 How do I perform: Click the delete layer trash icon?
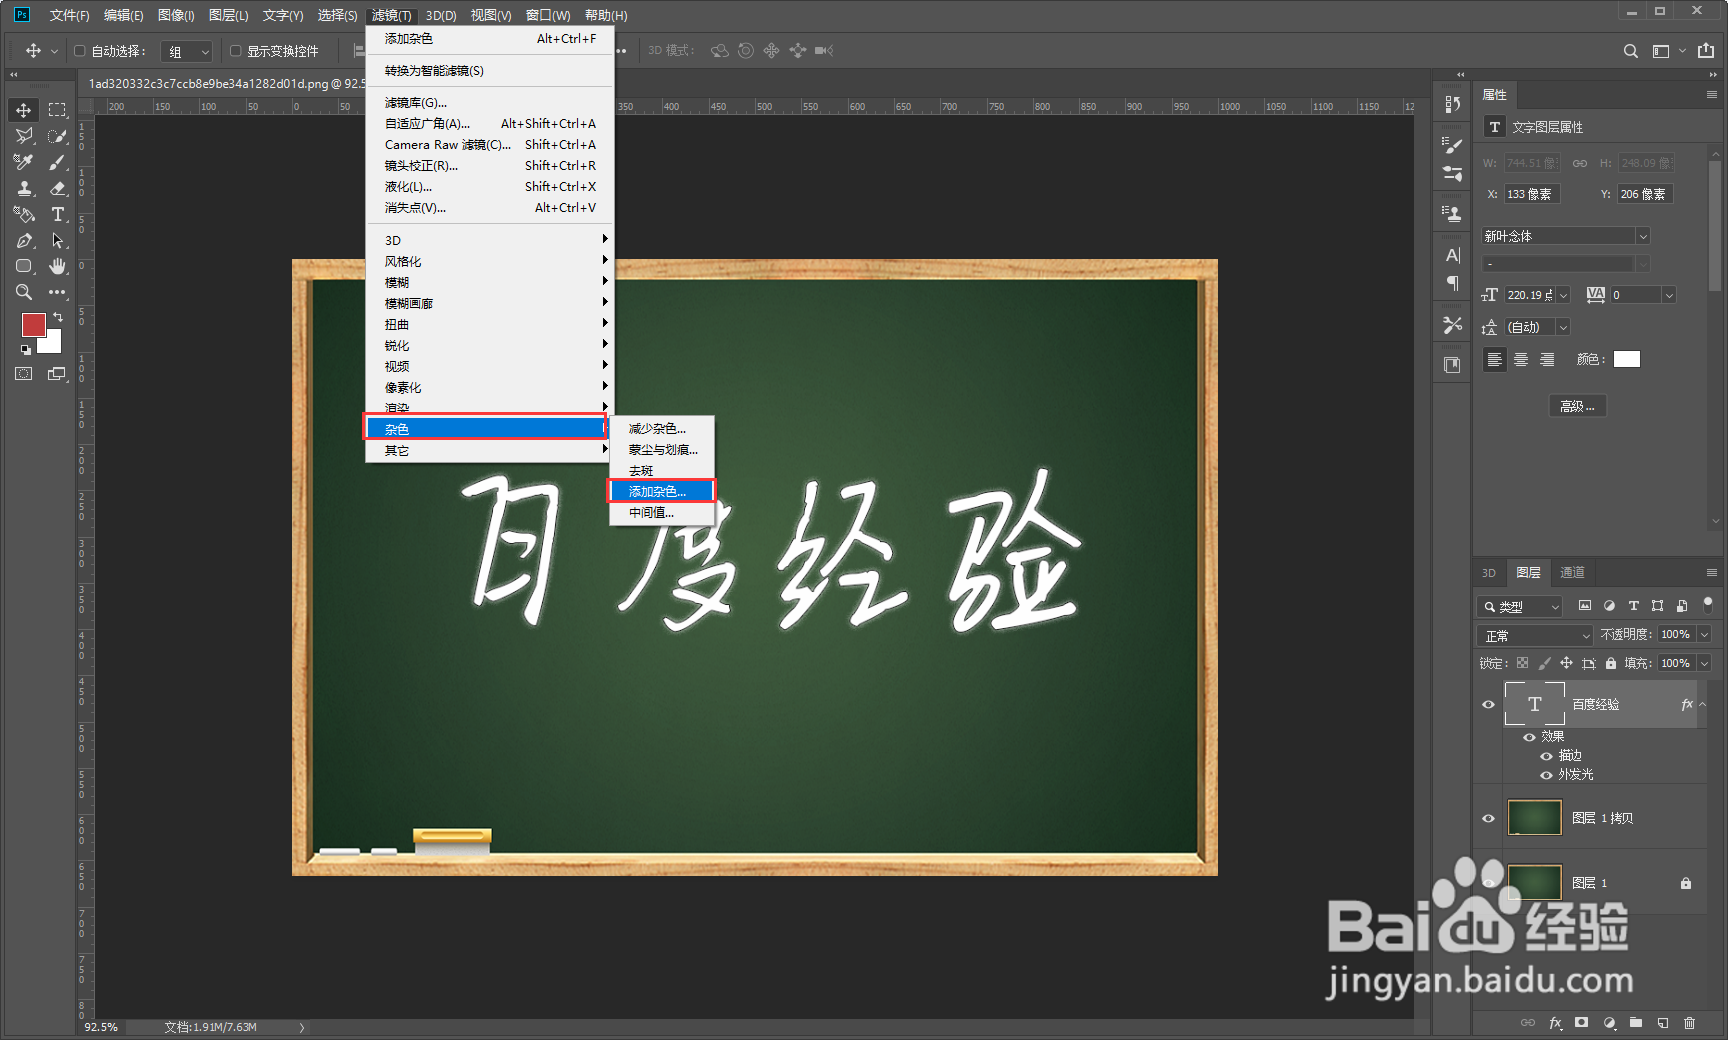click(x=1690, y=1022)
